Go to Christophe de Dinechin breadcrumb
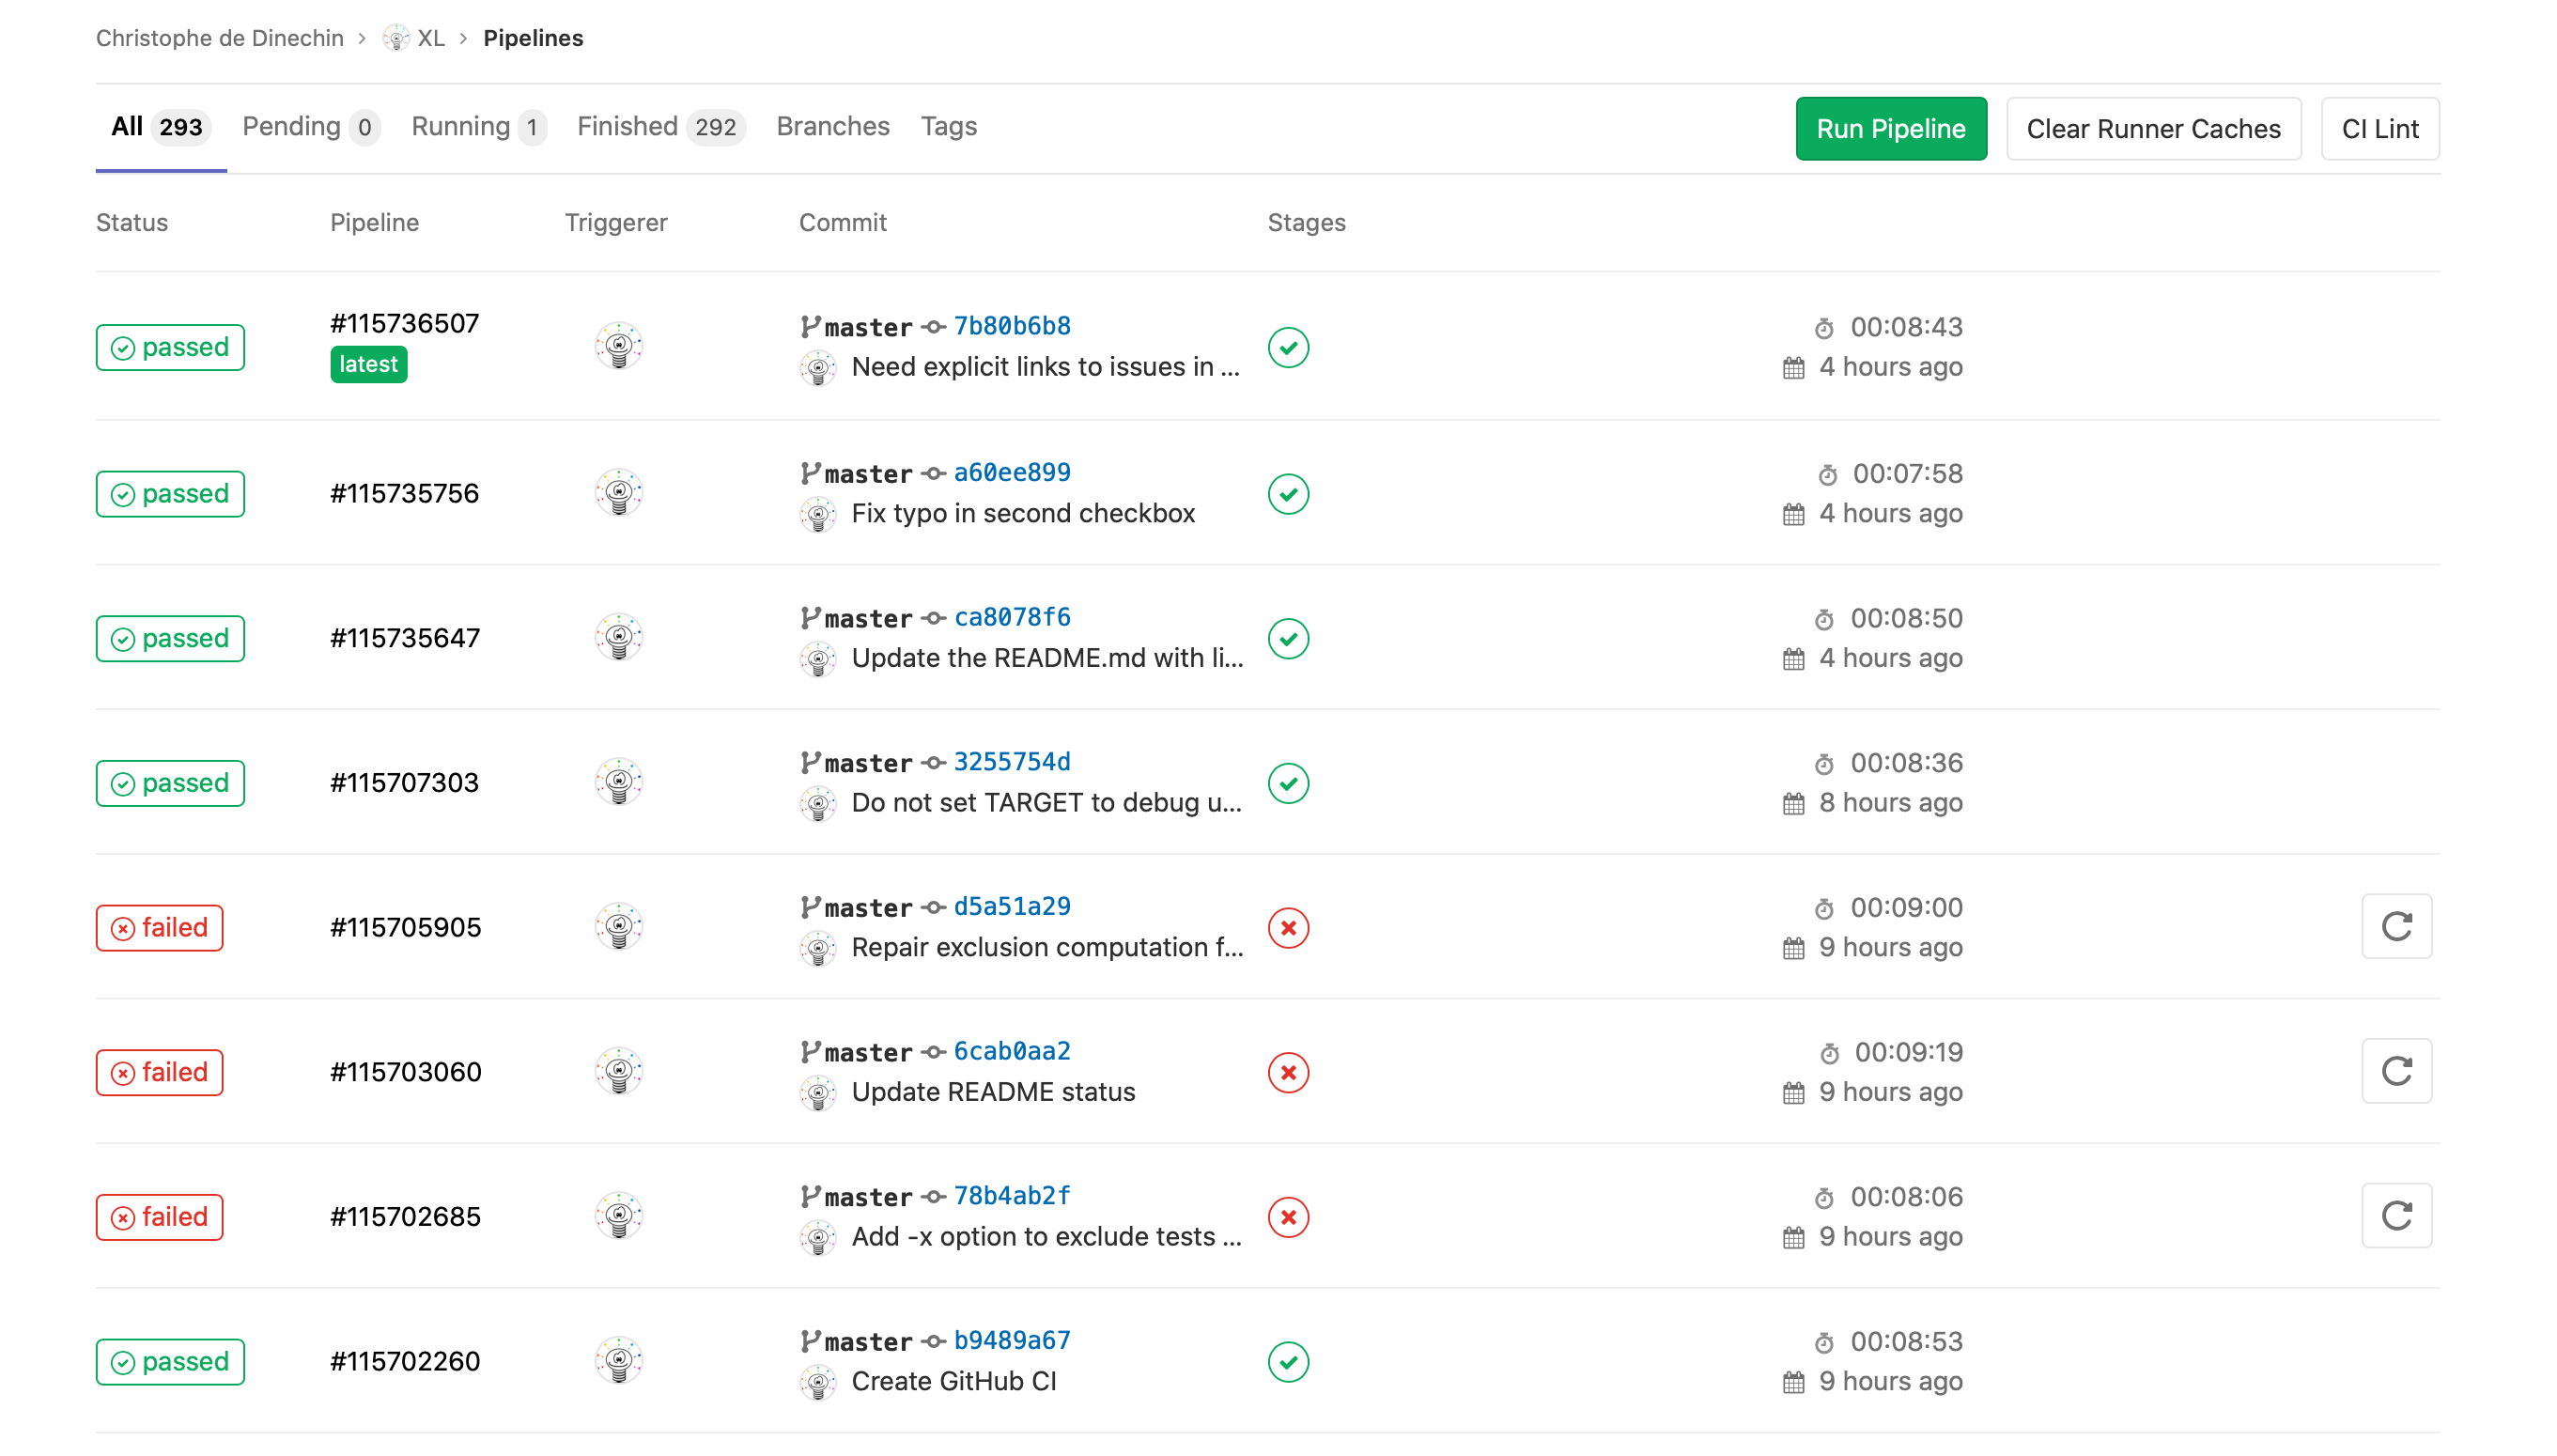This screenshot has height=1456, width=2557. tap(219, 38)
